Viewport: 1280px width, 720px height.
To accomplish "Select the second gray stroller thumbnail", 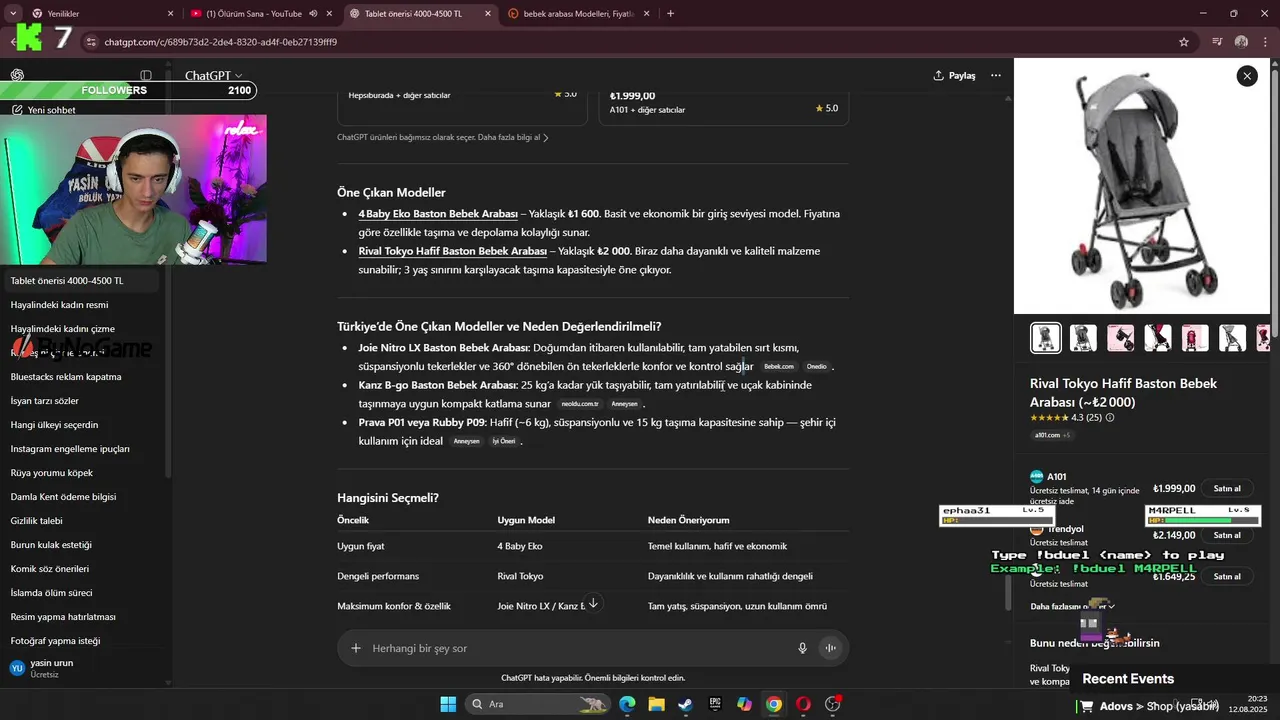I will pyautogui.click(x=1083, y=338).
